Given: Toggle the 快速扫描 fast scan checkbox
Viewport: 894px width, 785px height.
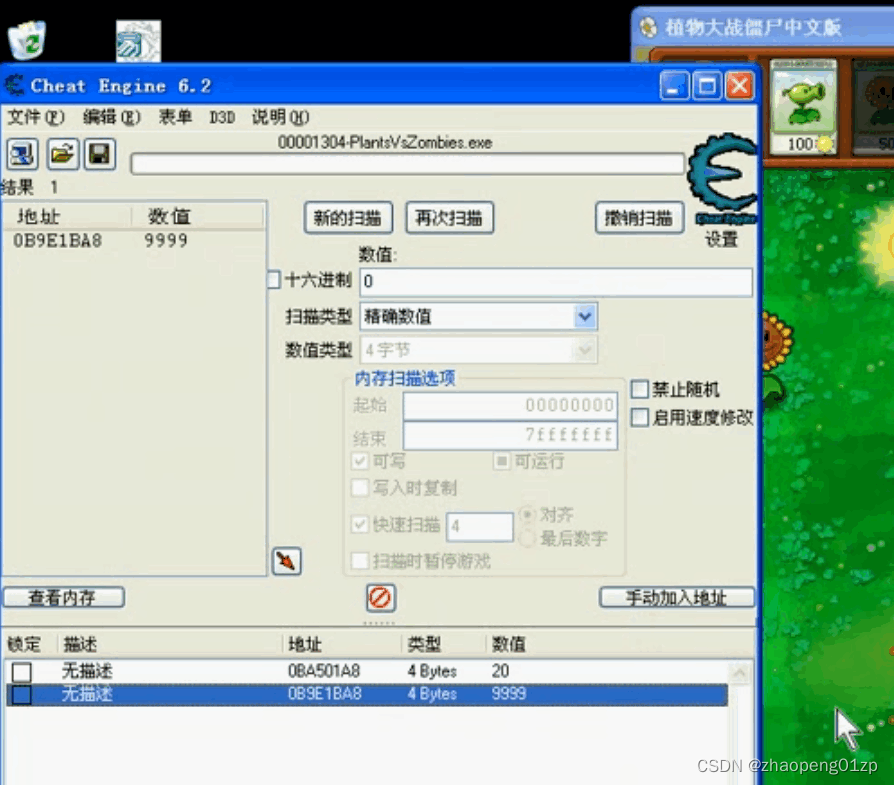Looking at the screenshot, I should [x=360, y=524].
